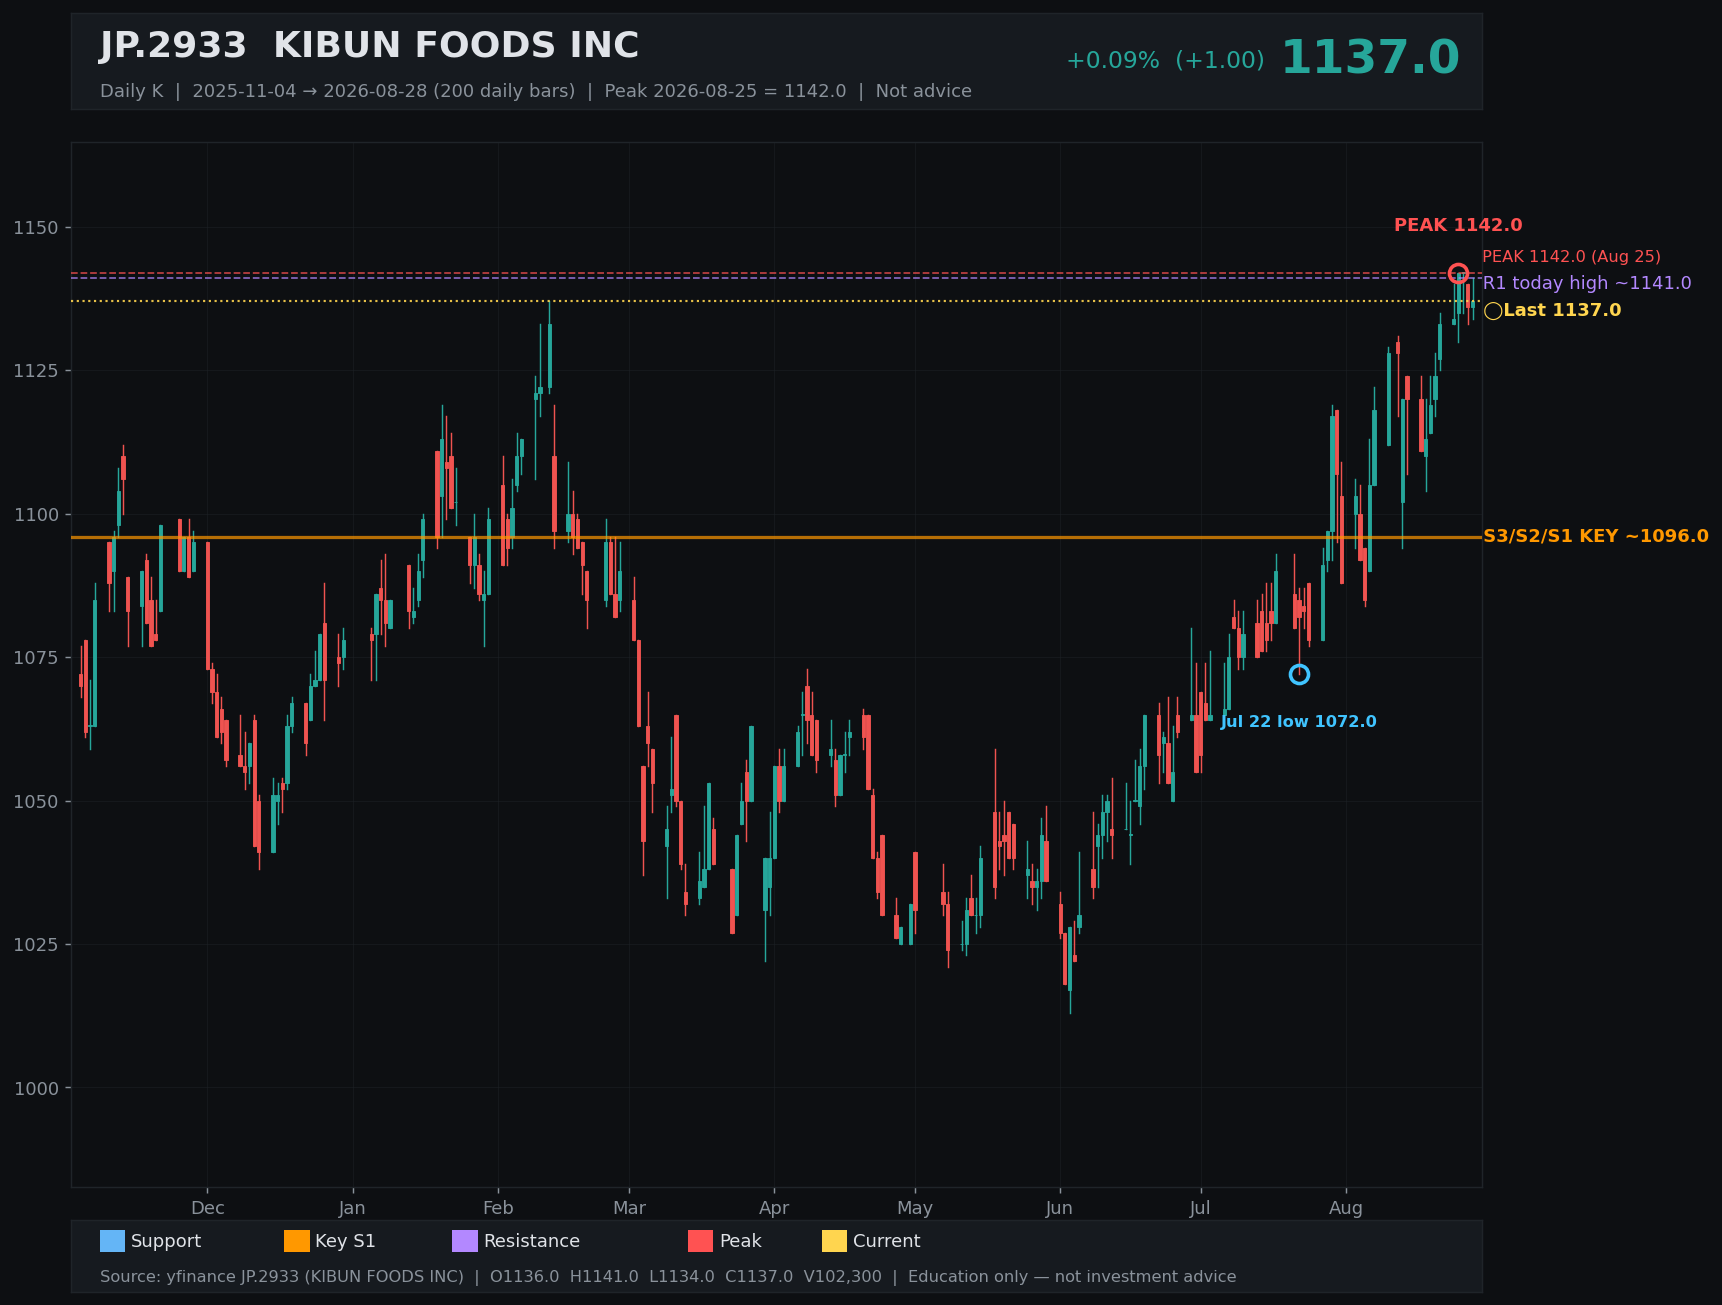Click the Resistance legend text
The image size is (1722, 1305).
(532, 1241)
